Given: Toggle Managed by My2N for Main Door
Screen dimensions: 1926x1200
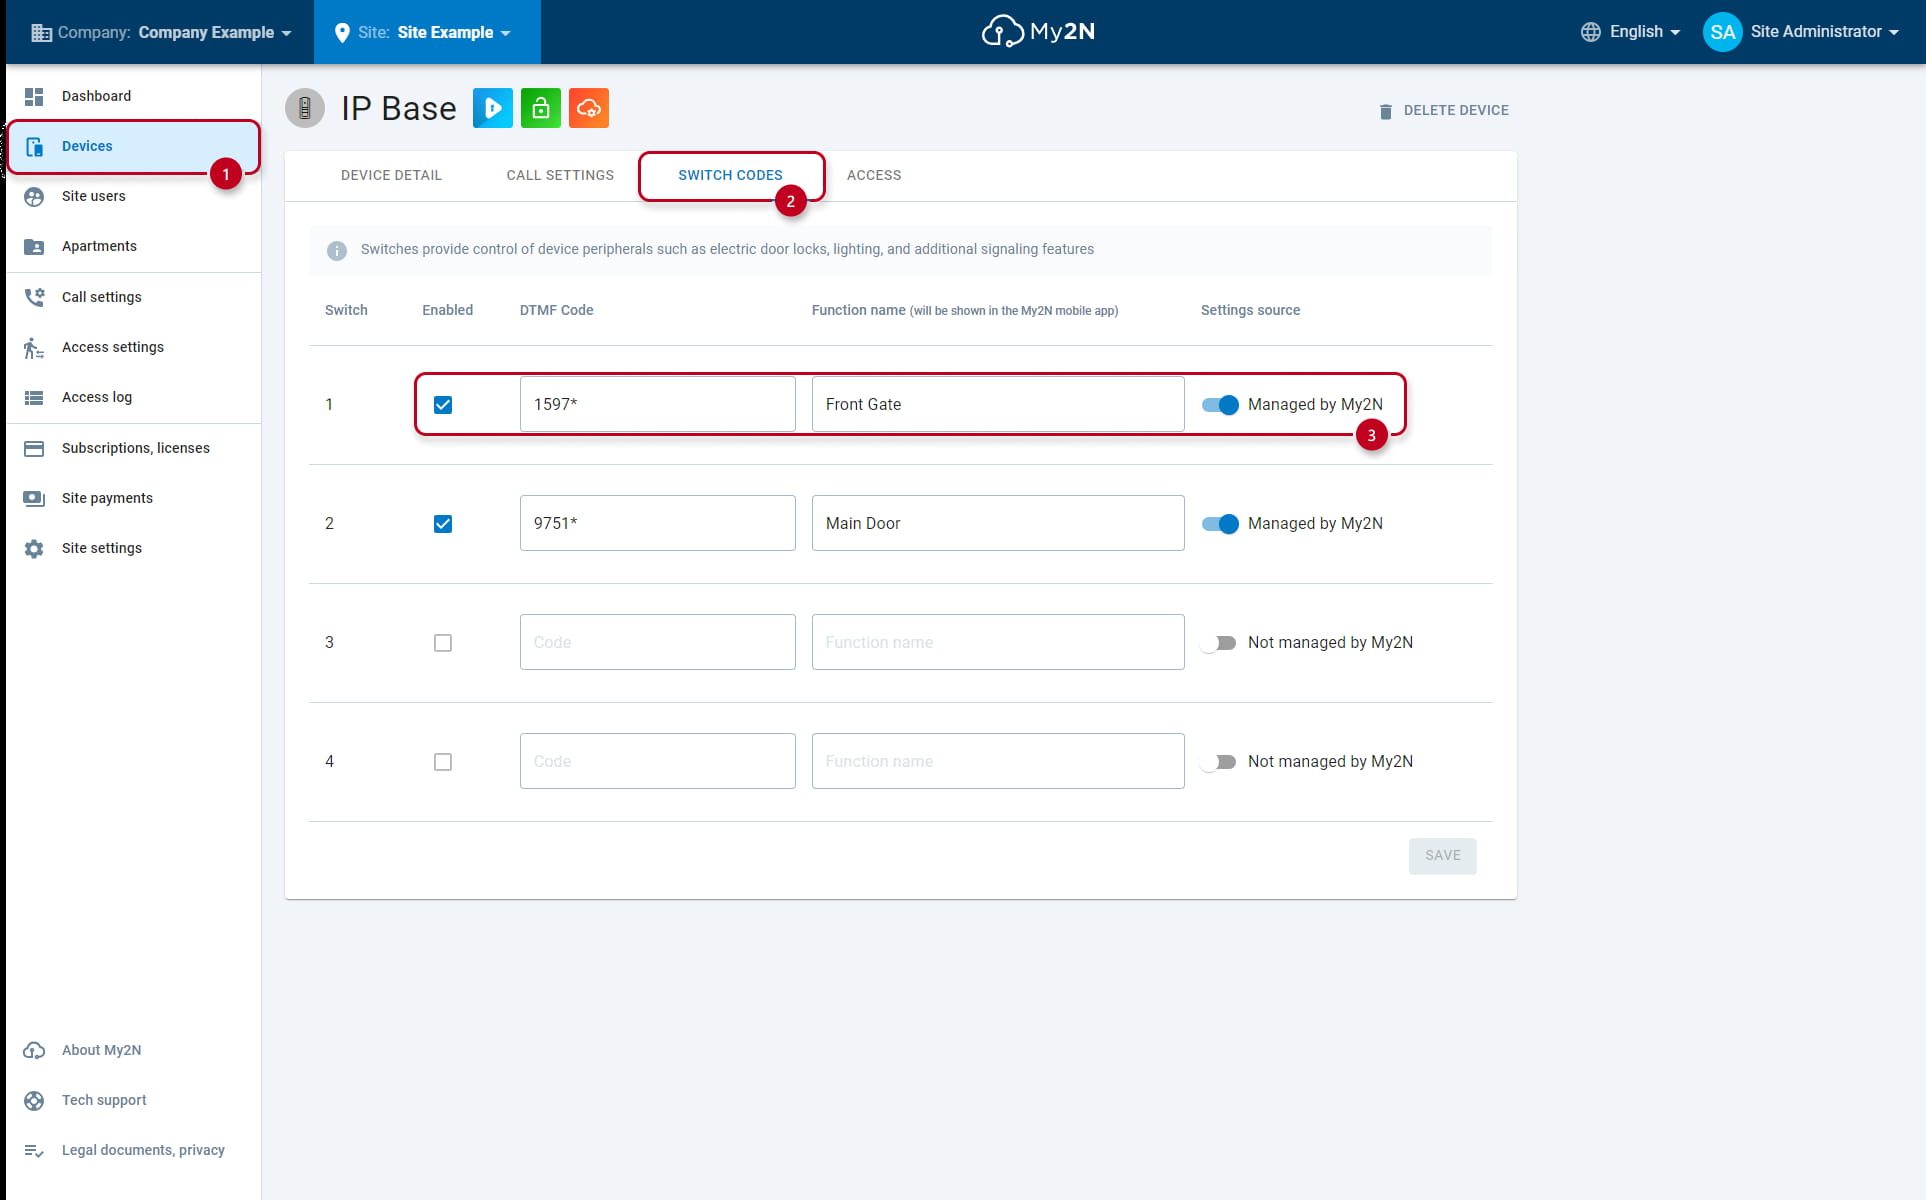Looking at the screenshot, I should [x=1220, y=524].
